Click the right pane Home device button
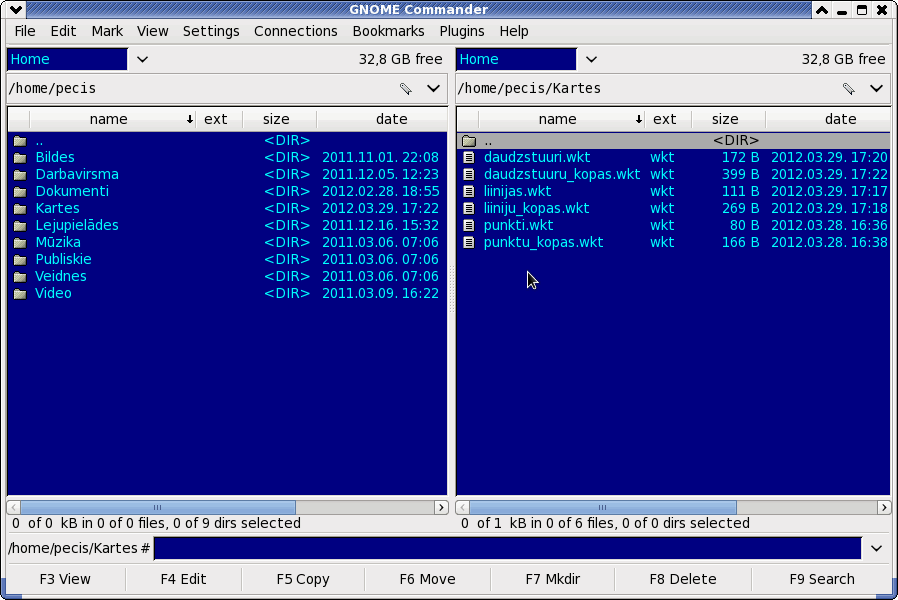The width and height of the screenshot is (898, 600). [x=516, y=60]
